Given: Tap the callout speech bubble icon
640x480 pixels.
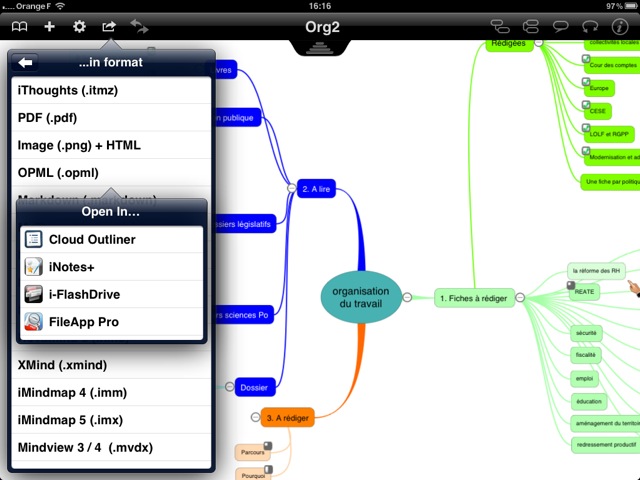Looking at the screenshot, I should point(560,26).
